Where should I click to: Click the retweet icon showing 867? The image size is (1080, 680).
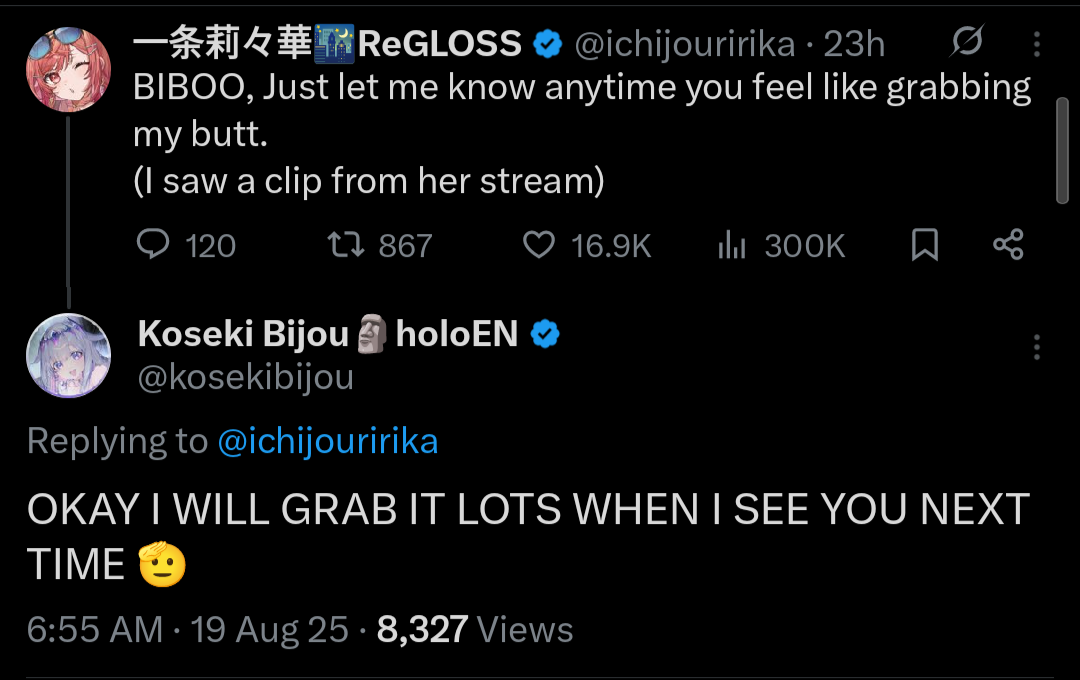[345, 245]
